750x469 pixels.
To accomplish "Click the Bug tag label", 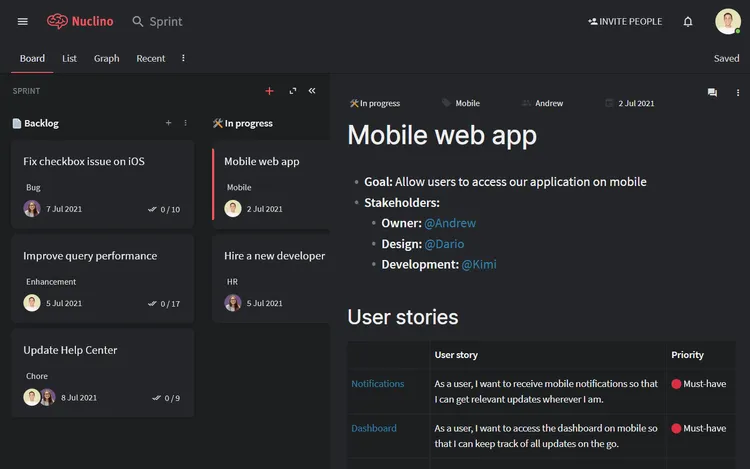I will click(33, 187).
